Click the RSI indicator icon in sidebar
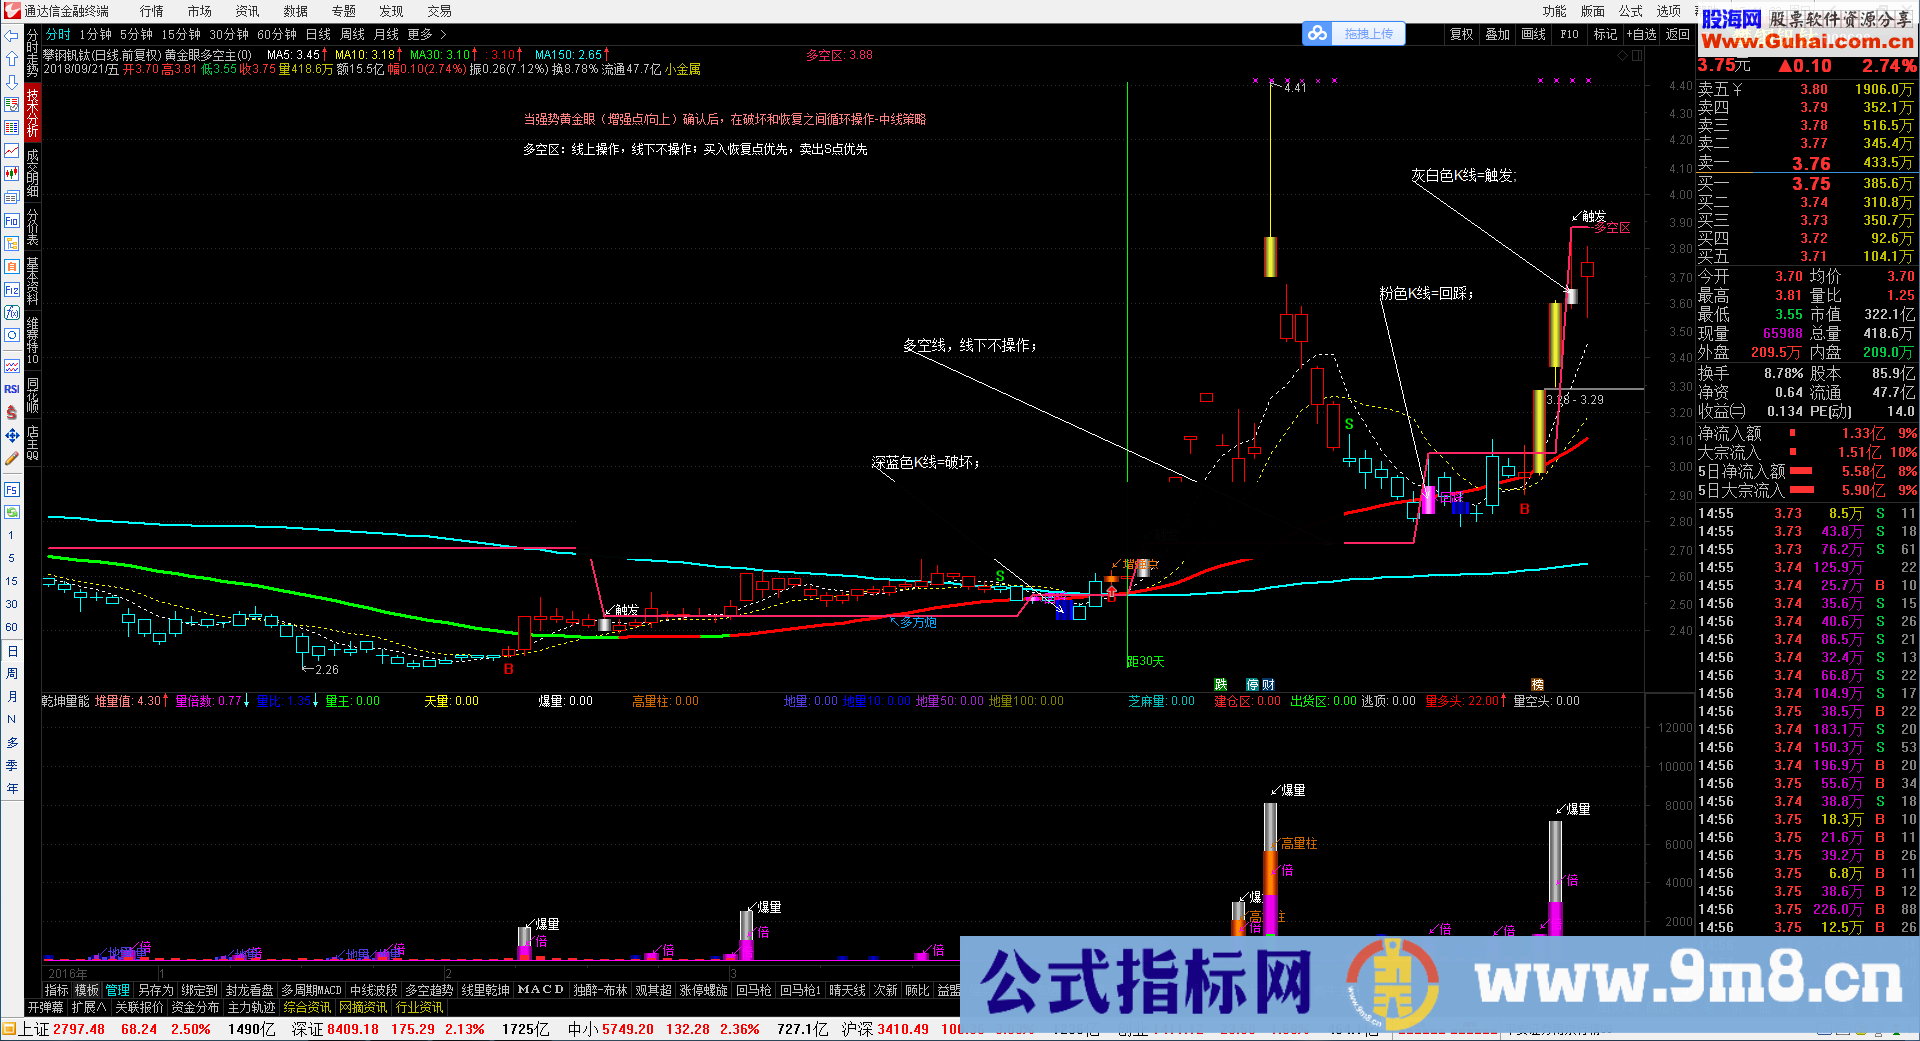This screenshot has width=1920, height=1041. click(x=12, y=388)
